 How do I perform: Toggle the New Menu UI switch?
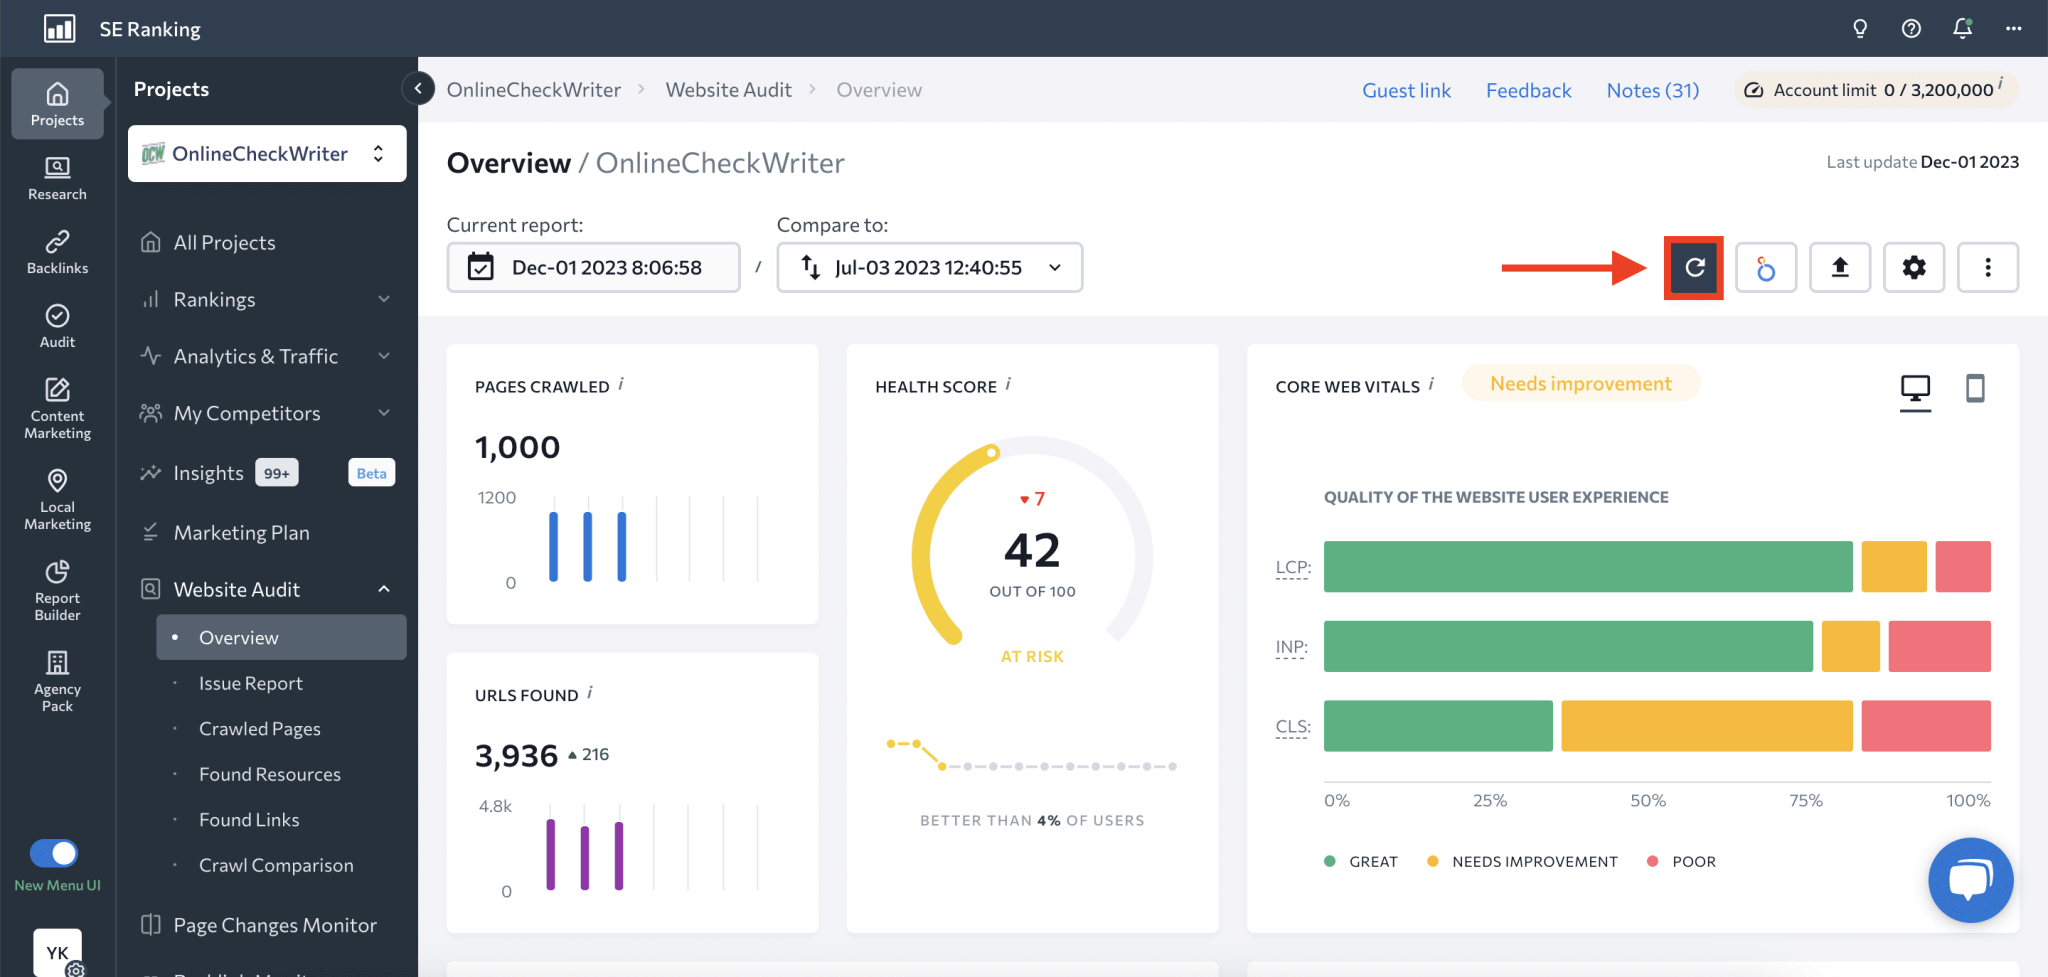click(x=54, y=853)
